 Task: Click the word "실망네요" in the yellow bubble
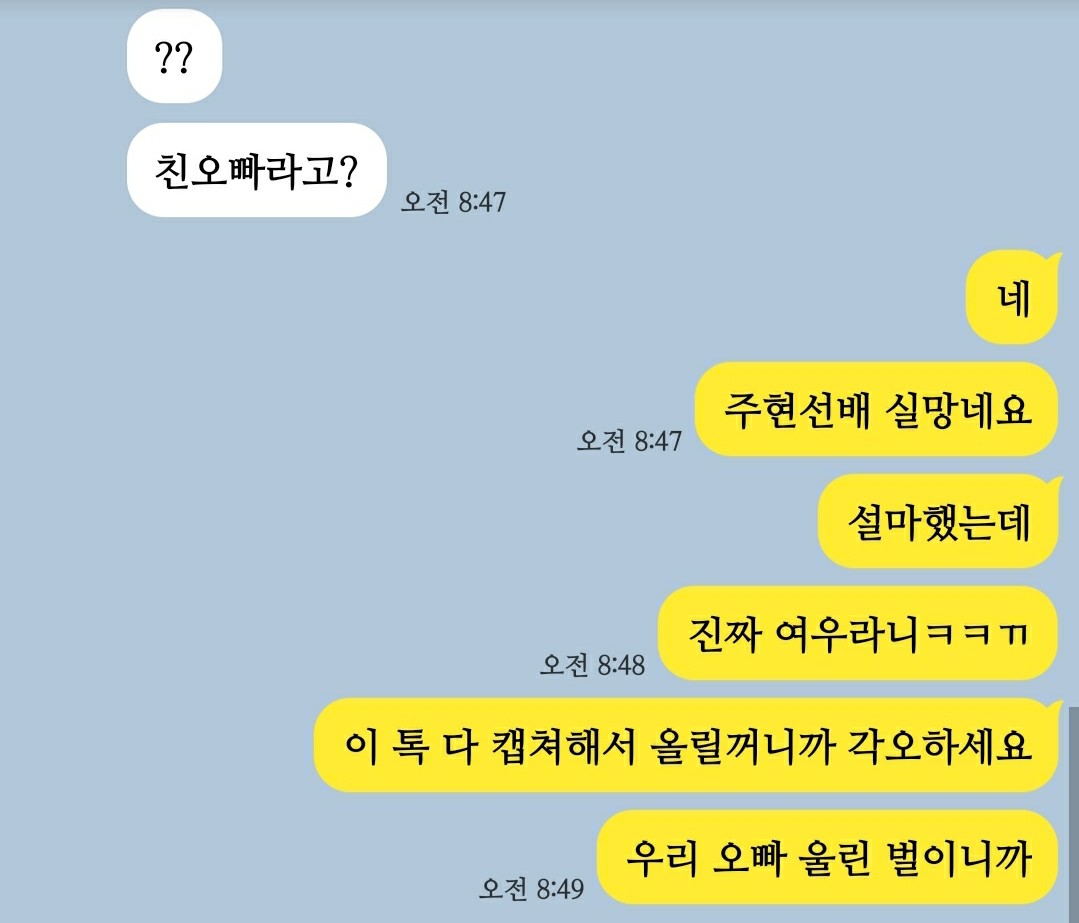click(958, 410)
